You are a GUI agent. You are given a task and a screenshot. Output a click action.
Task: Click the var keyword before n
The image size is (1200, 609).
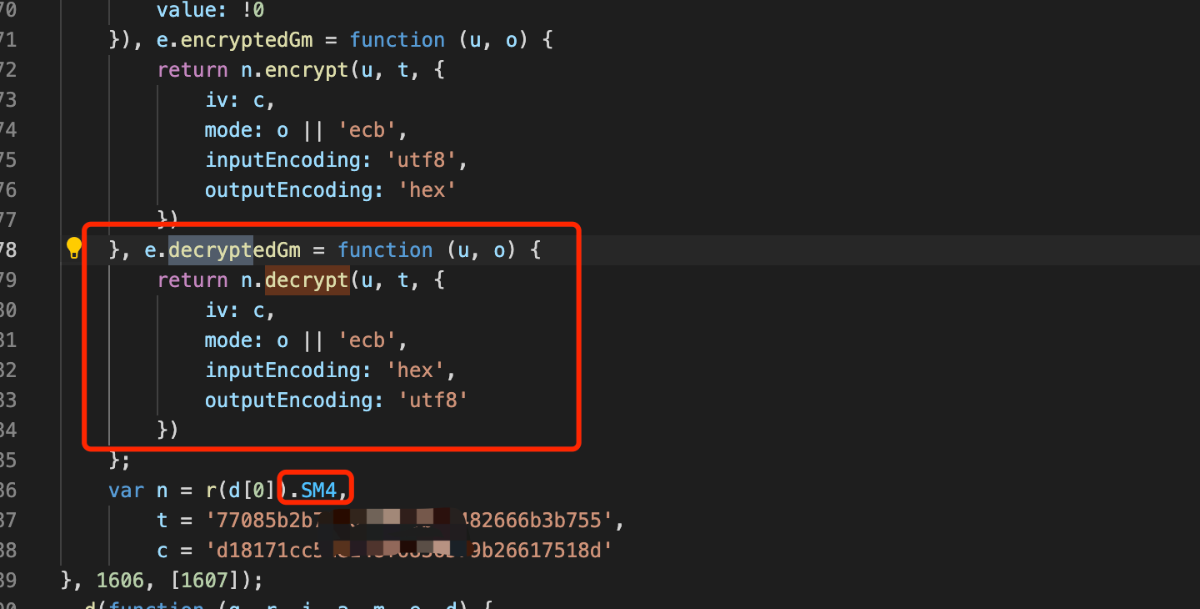126,490
